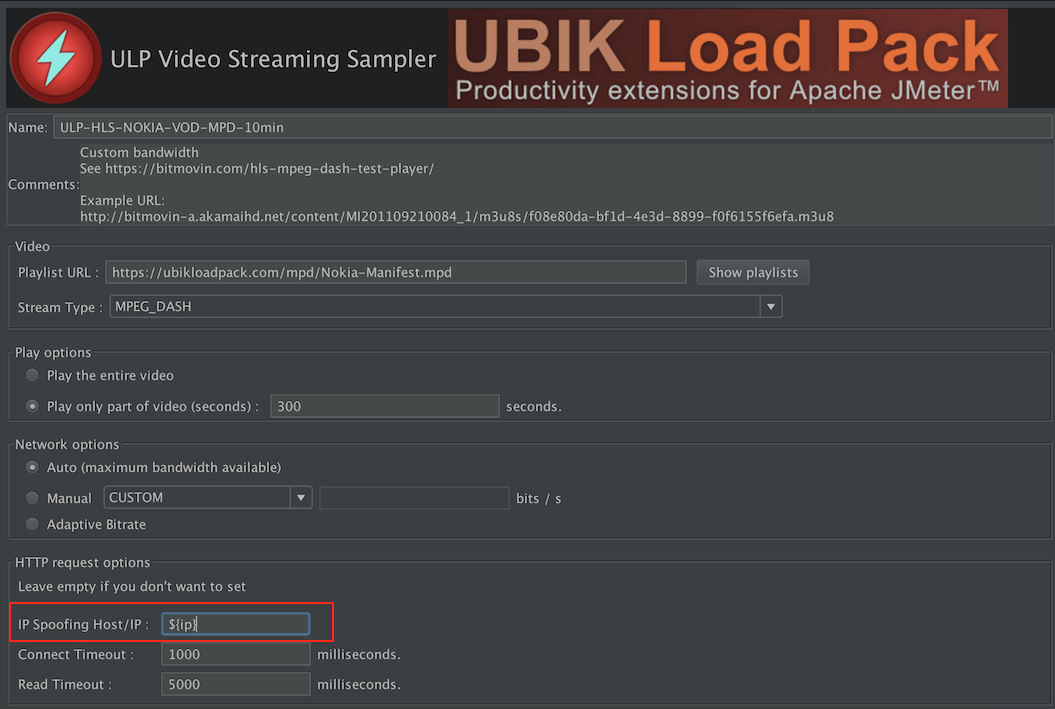Click the manual bandwidth bits/s field
This screenshot has width=1055, height=709.
[414, 497]
